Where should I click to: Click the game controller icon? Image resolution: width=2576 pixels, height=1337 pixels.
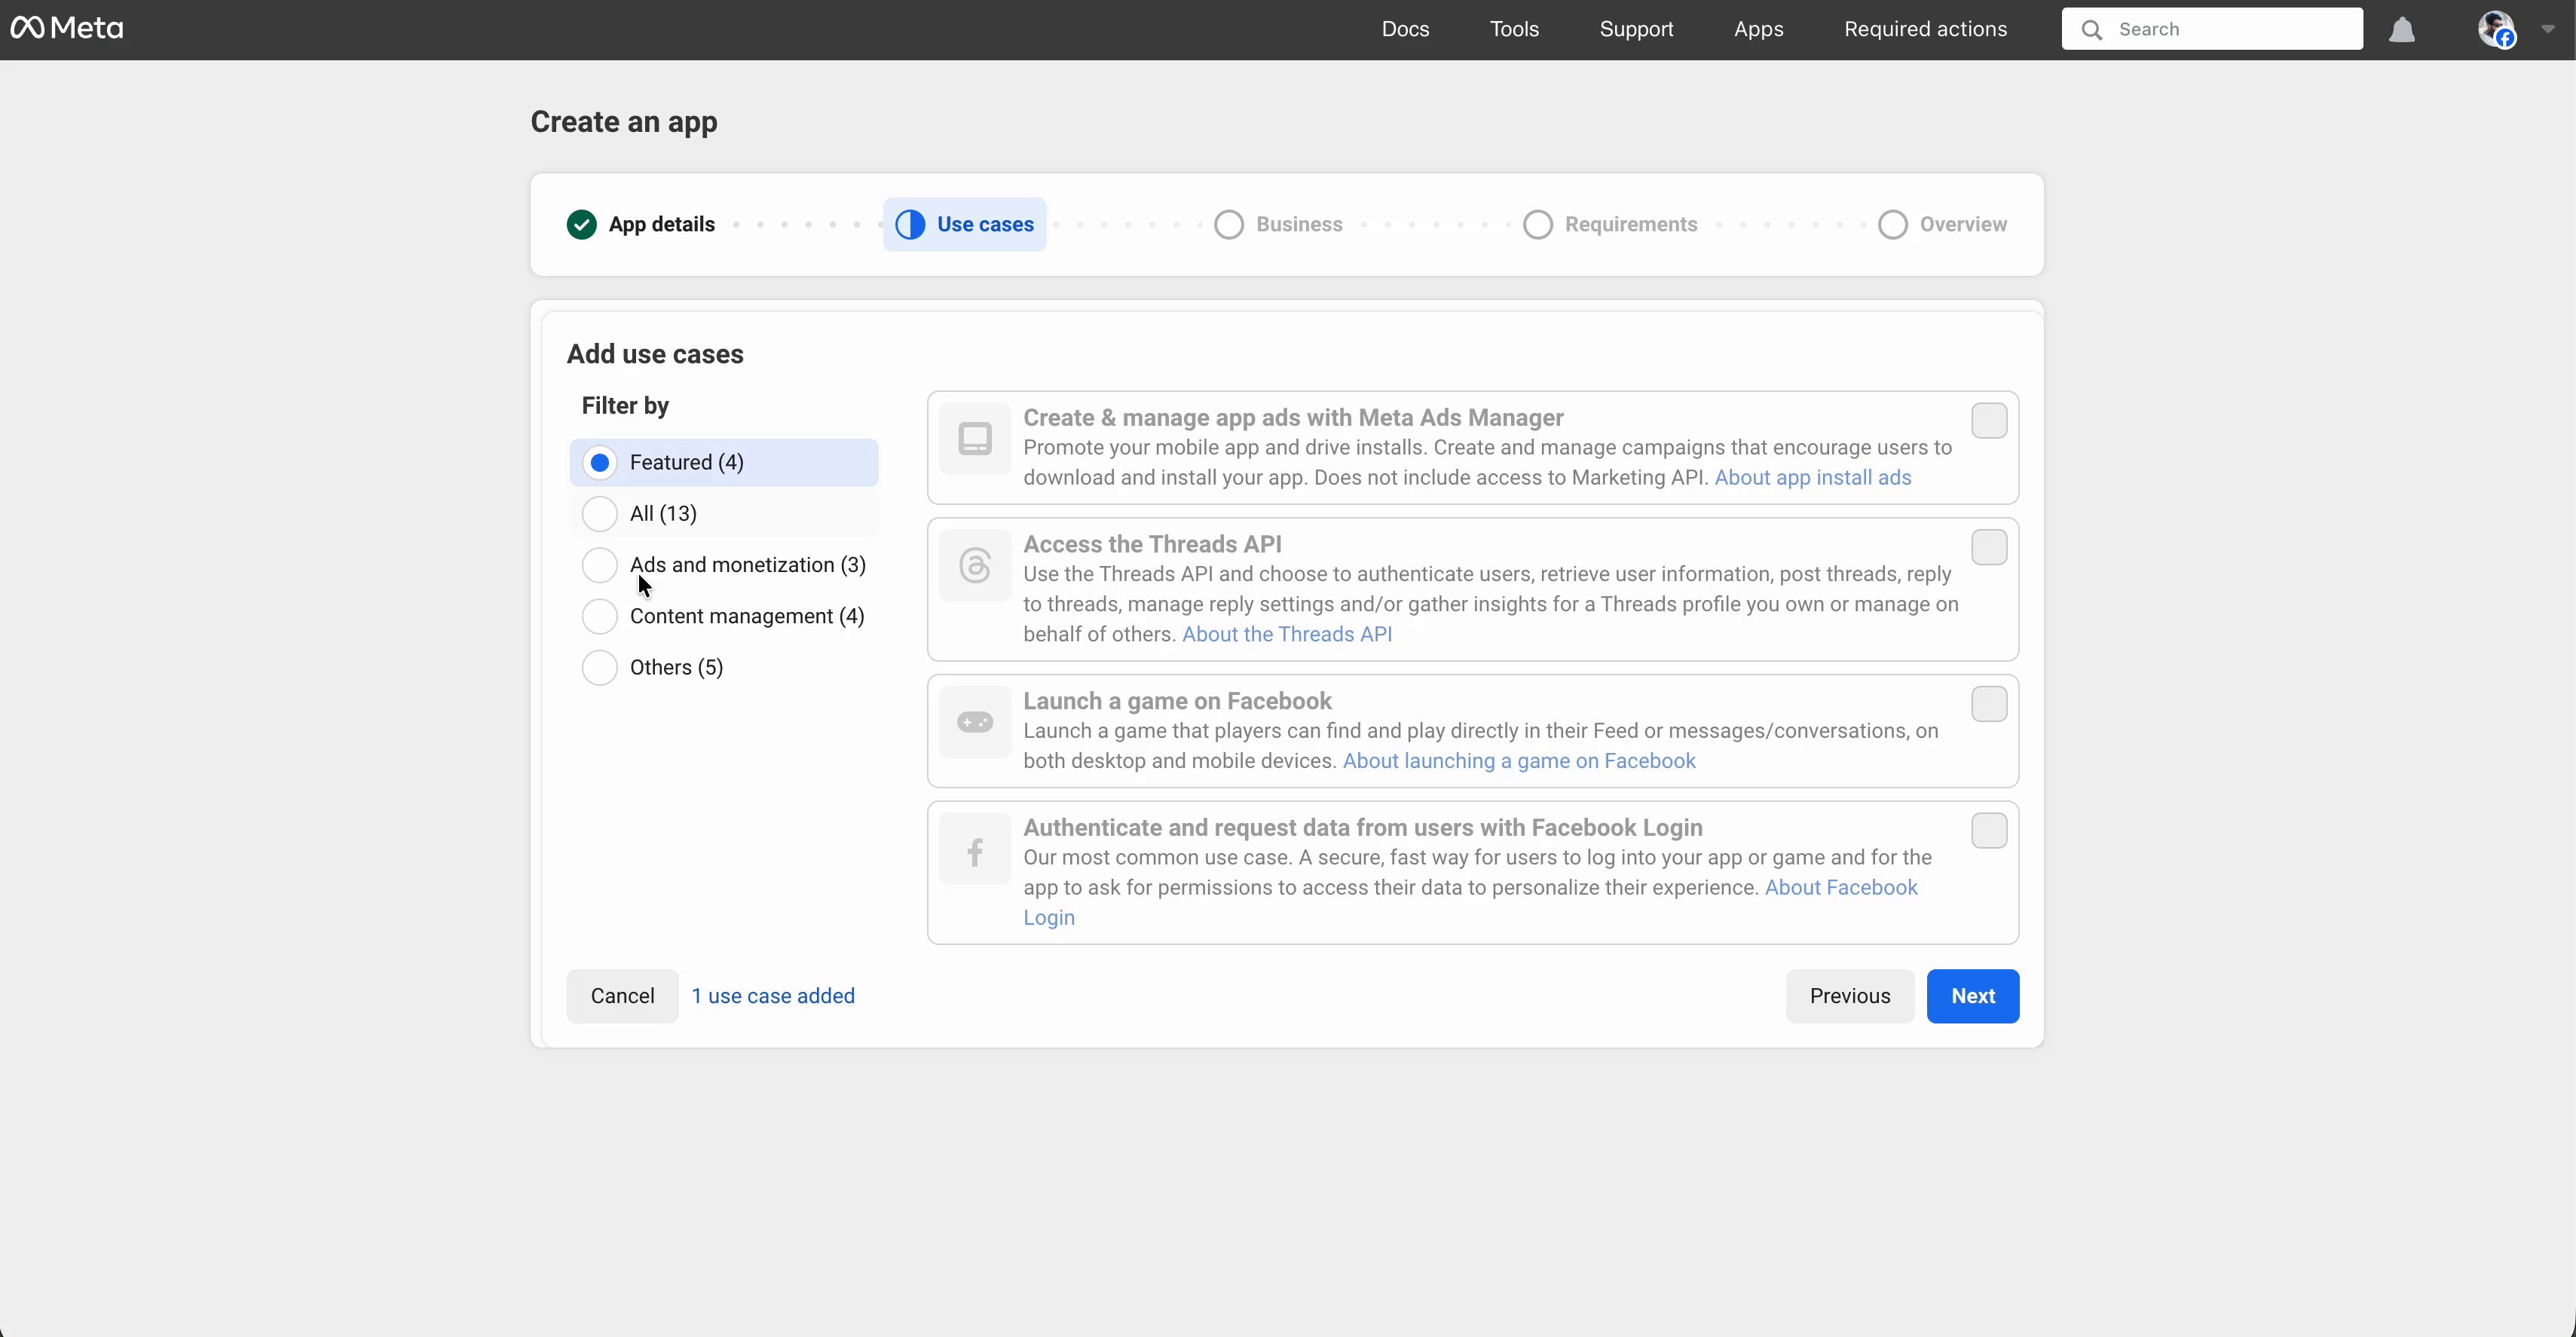click(x=975, y=722)
